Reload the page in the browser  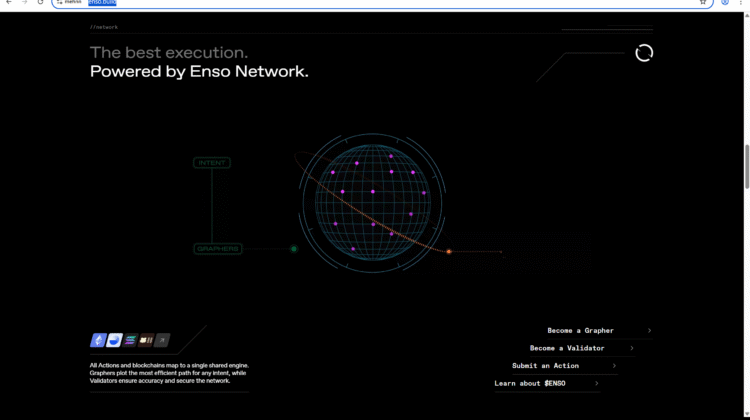click(x=39, y=3)
